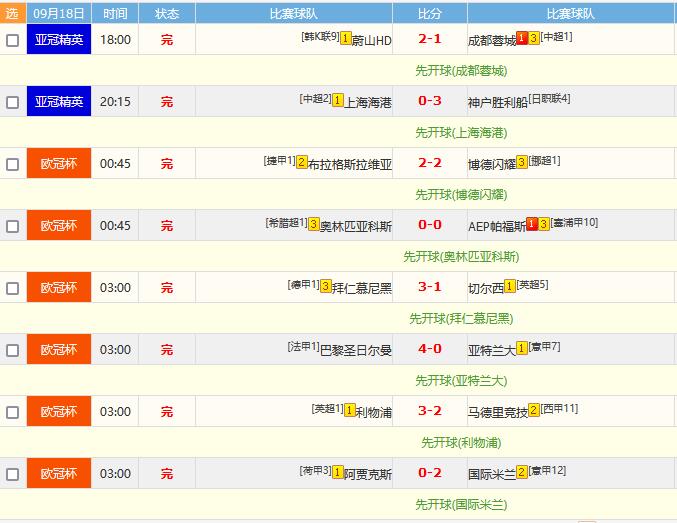Click the 选 column header
The height and width of the screenshot is (523, 677).
pyautogui.click(x=13, y=13)
